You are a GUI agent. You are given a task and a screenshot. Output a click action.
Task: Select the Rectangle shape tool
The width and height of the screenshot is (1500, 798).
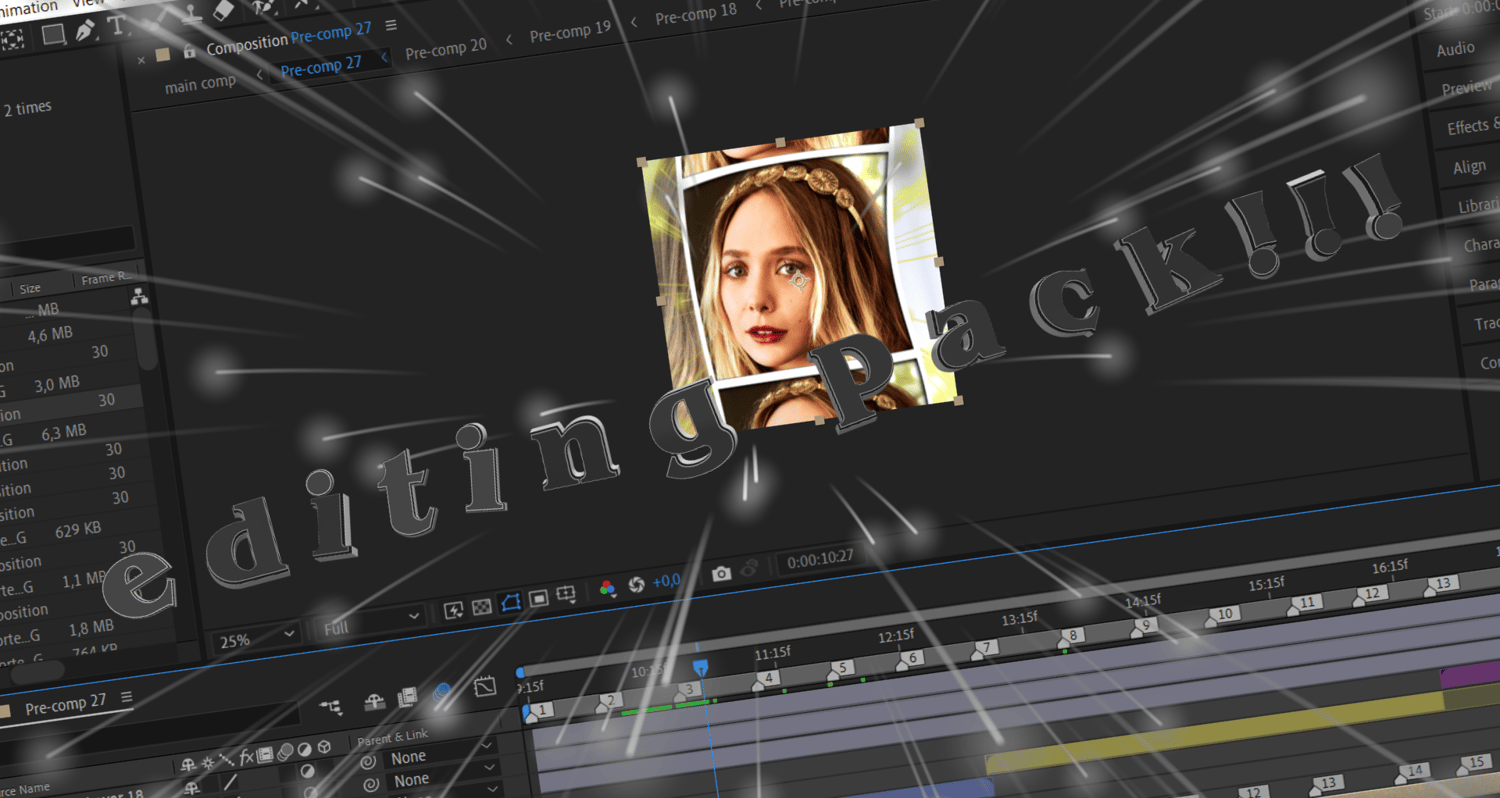[x=53, y=36]
